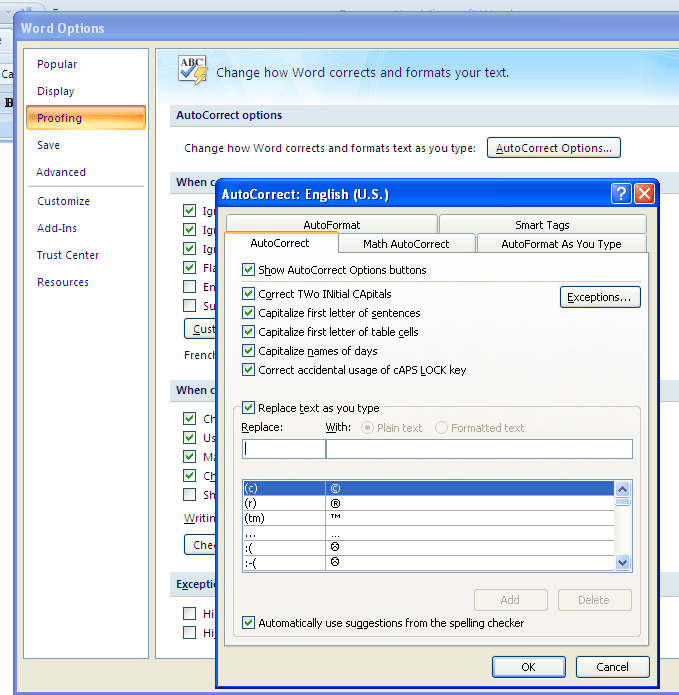Screen dimensions: 679x695
Task: Toggle Capitalize first letter of table cells
Action: coord(248,332)
